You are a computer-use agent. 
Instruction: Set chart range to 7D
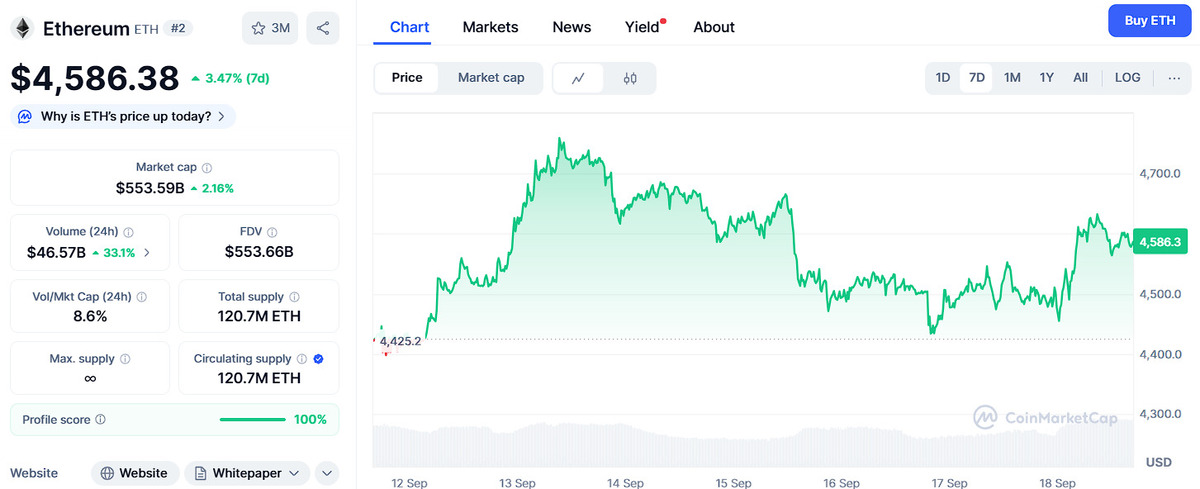977,78
